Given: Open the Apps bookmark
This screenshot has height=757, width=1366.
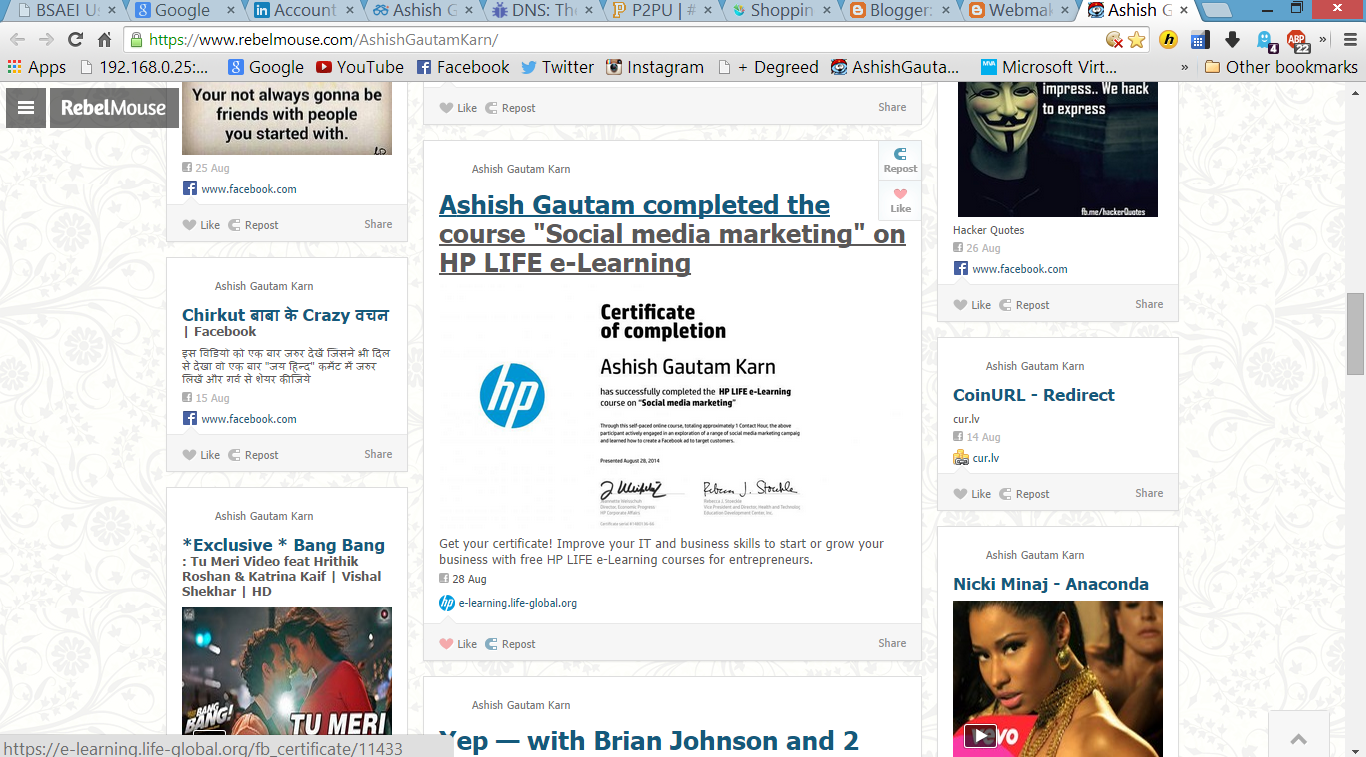Looking at the screenshot, I should tap(37, 67).
